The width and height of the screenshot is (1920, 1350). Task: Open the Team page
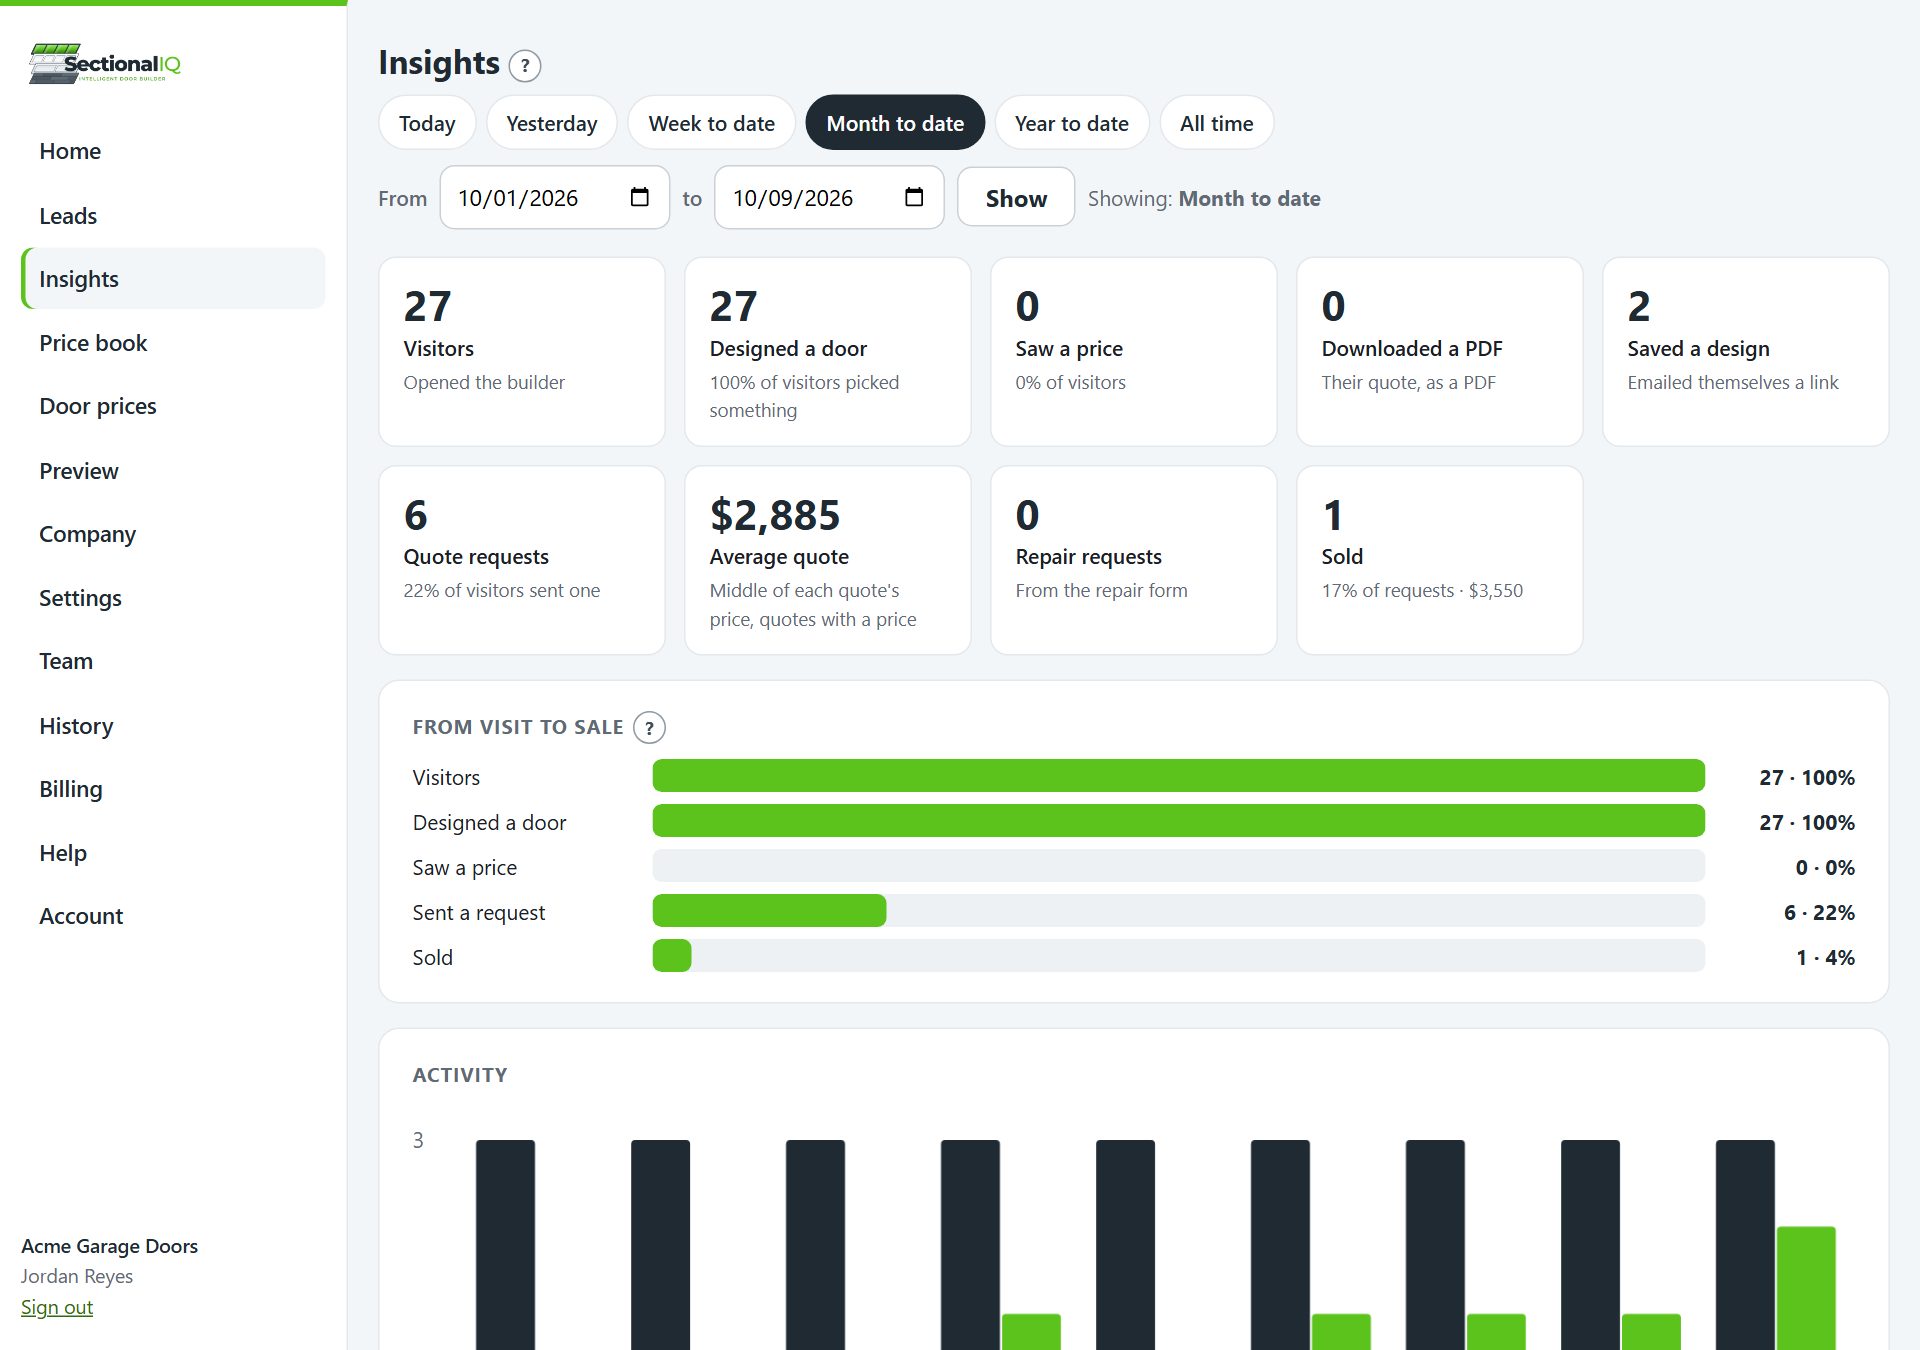[x=172, y=661]
